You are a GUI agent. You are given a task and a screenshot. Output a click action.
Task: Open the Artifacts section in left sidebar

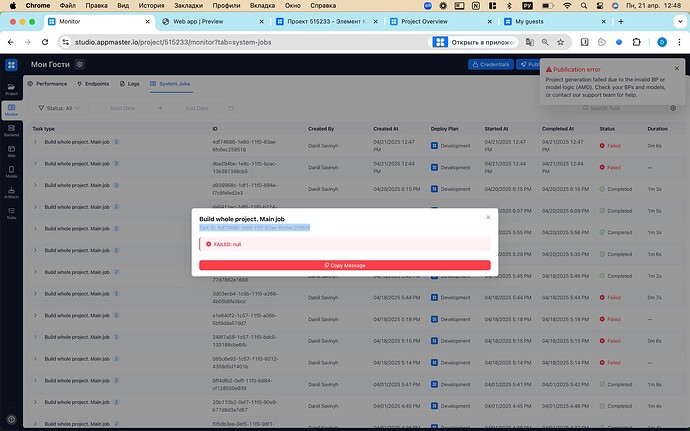(11, 193)
